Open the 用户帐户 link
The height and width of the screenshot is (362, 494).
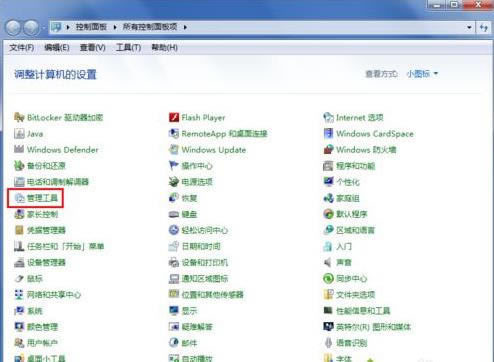coord(42,343)
